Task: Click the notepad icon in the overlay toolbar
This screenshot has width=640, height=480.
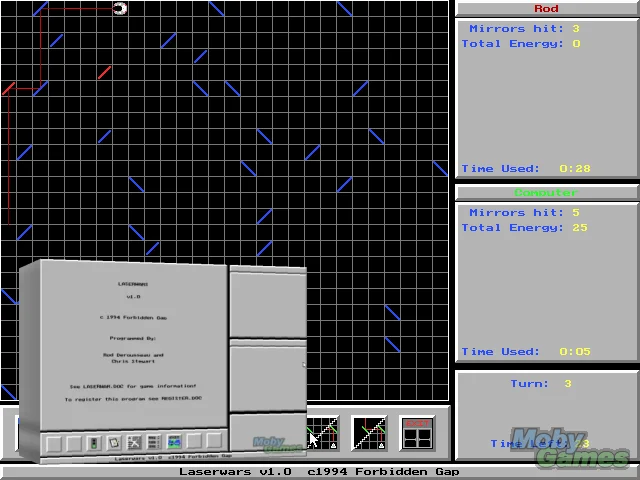Action: (114, 442)
